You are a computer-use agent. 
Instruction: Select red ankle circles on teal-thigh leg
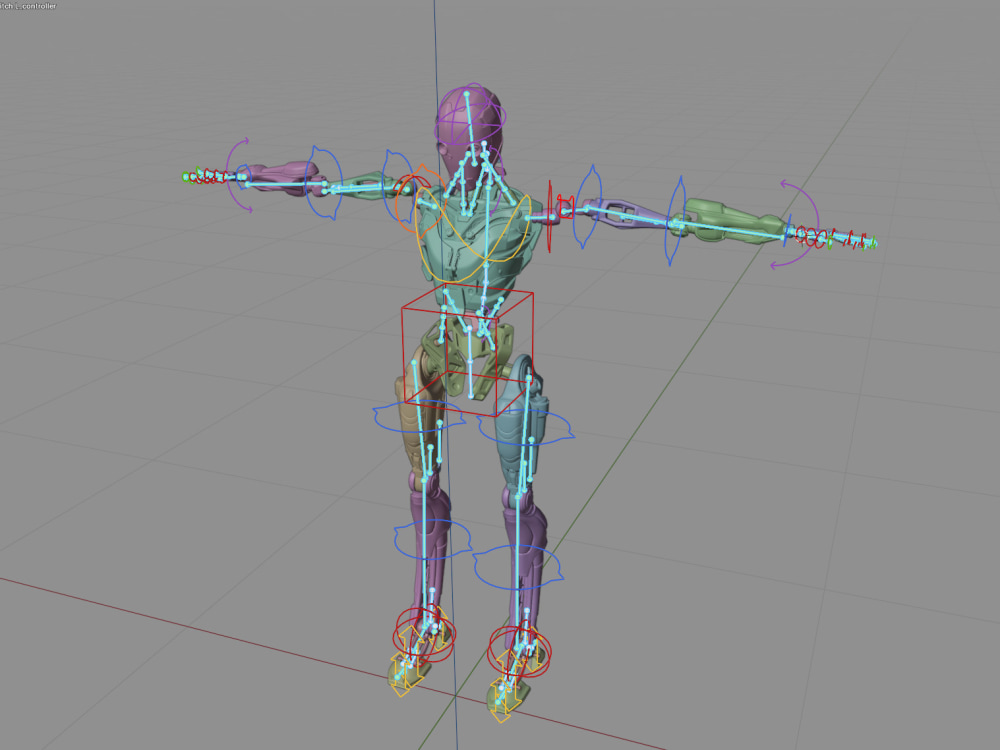pos(519,651)
